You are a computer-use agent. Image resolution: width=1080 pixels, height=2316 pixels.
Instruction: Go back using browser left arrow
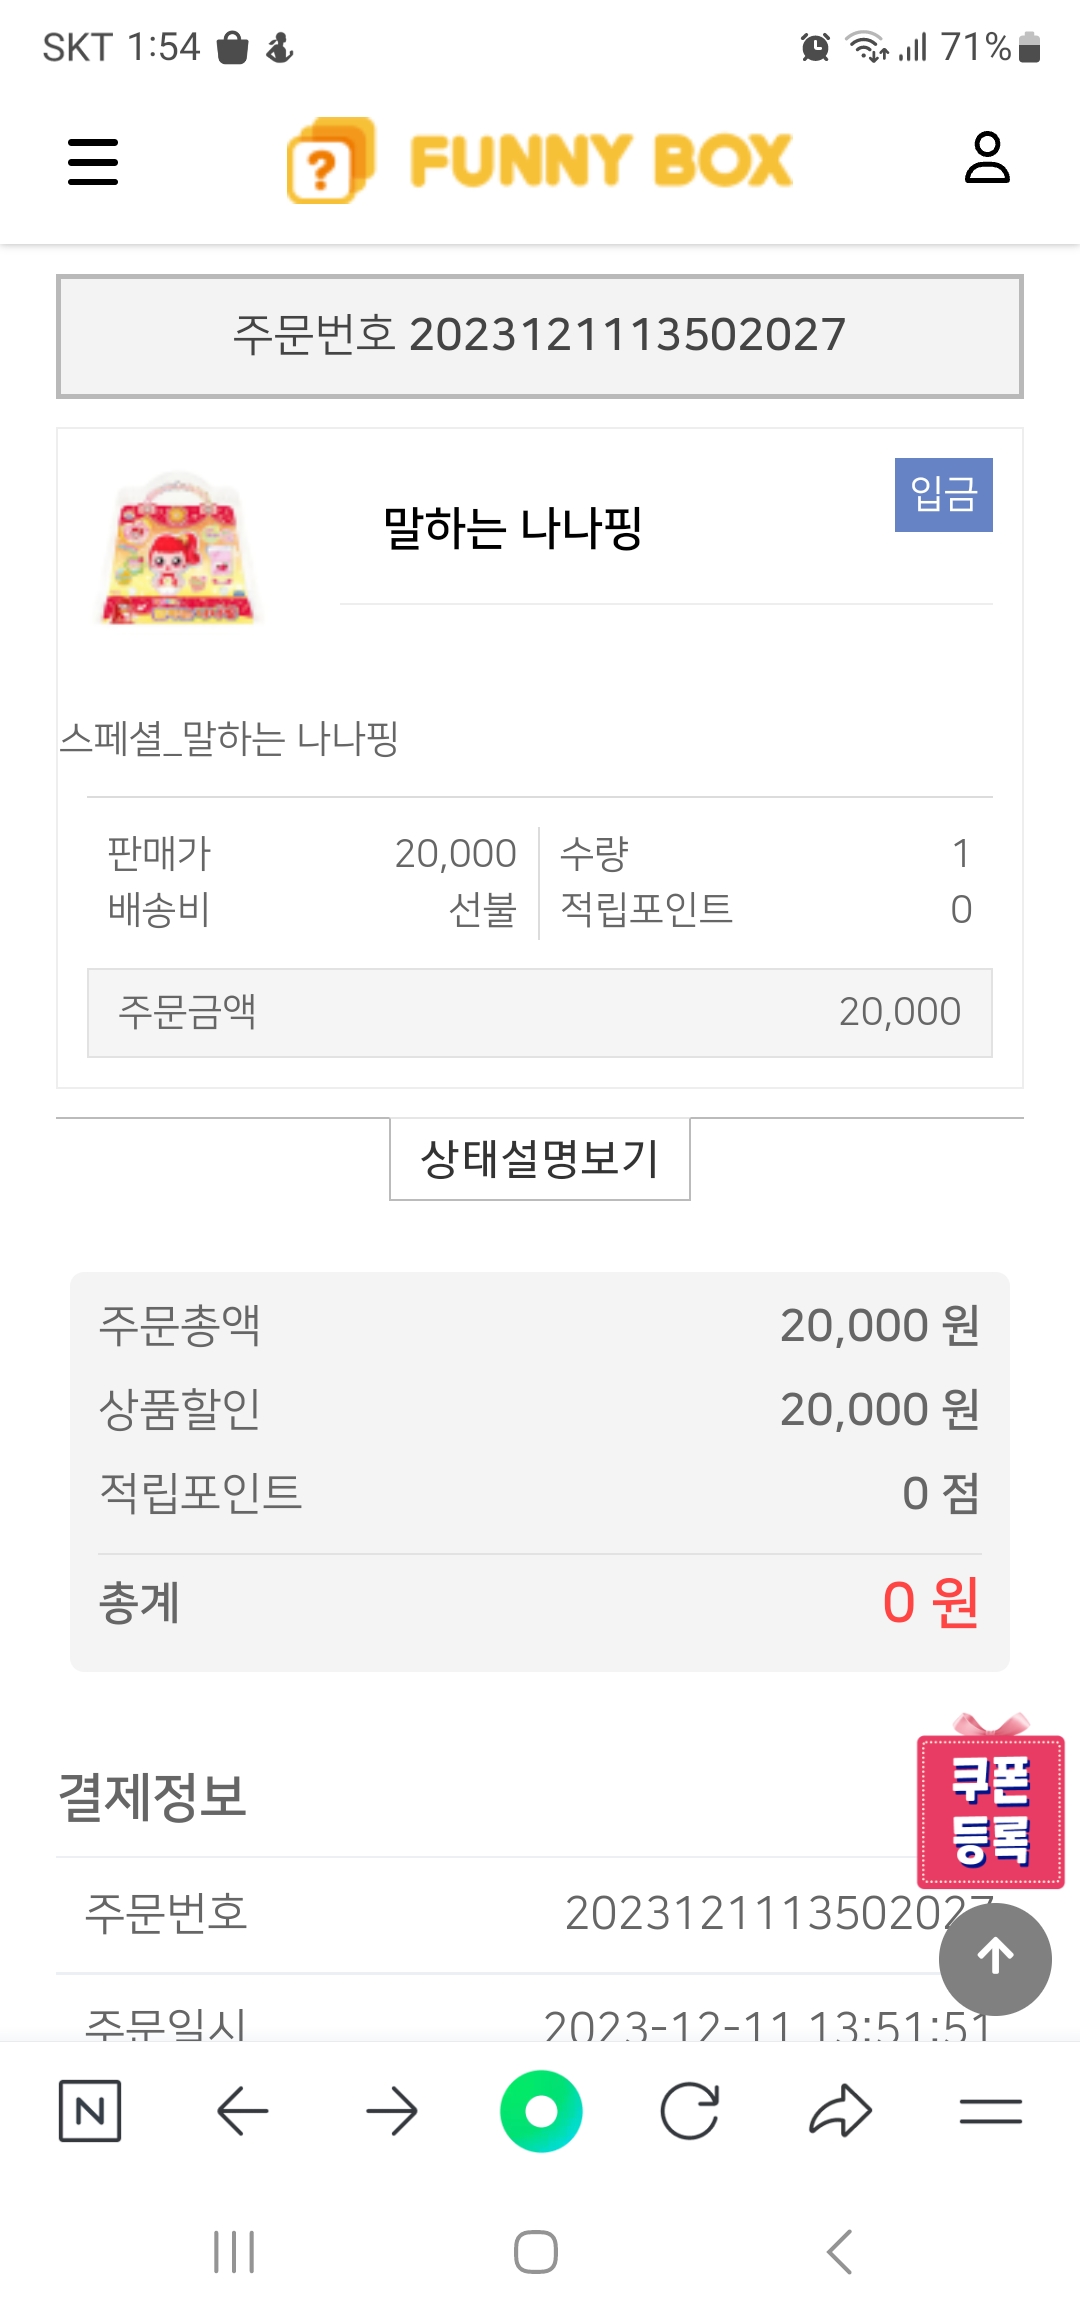coord(242,2111)
